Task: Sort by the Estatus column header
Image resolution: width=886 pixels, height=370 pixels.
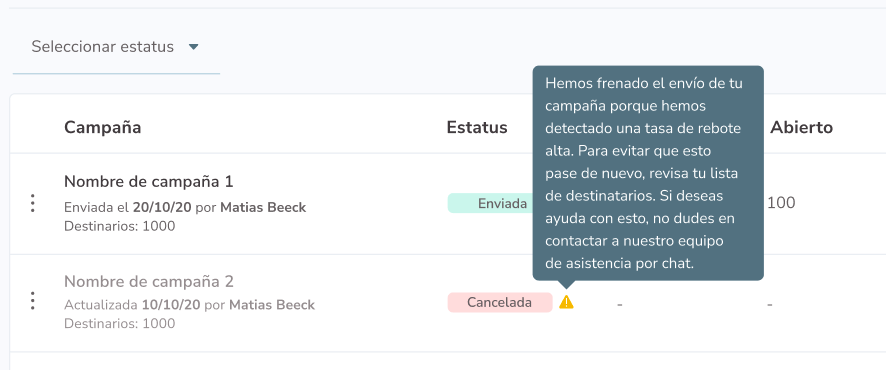Action: [x=477, y=128]
